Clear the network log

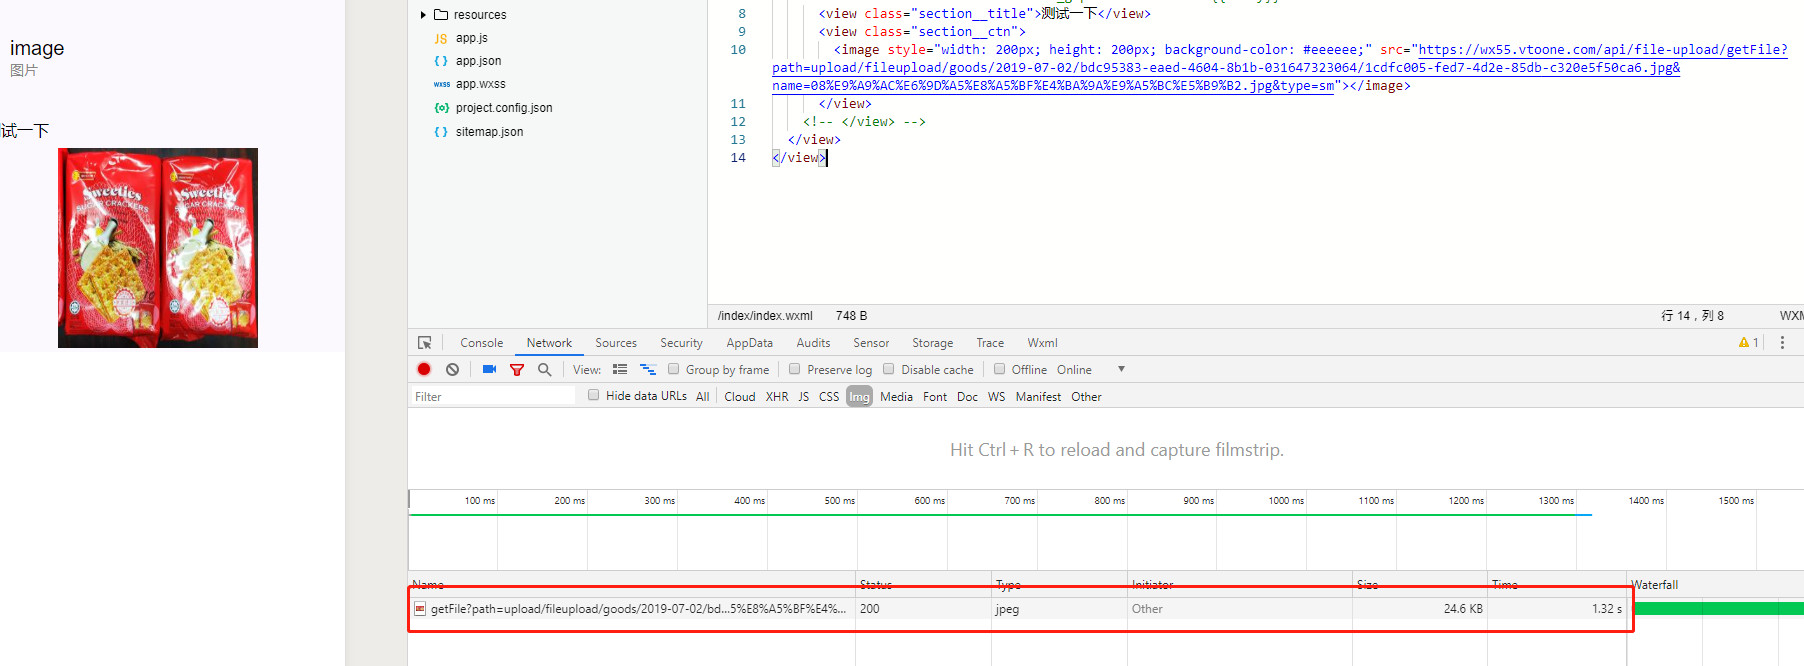tap(453, 370)
